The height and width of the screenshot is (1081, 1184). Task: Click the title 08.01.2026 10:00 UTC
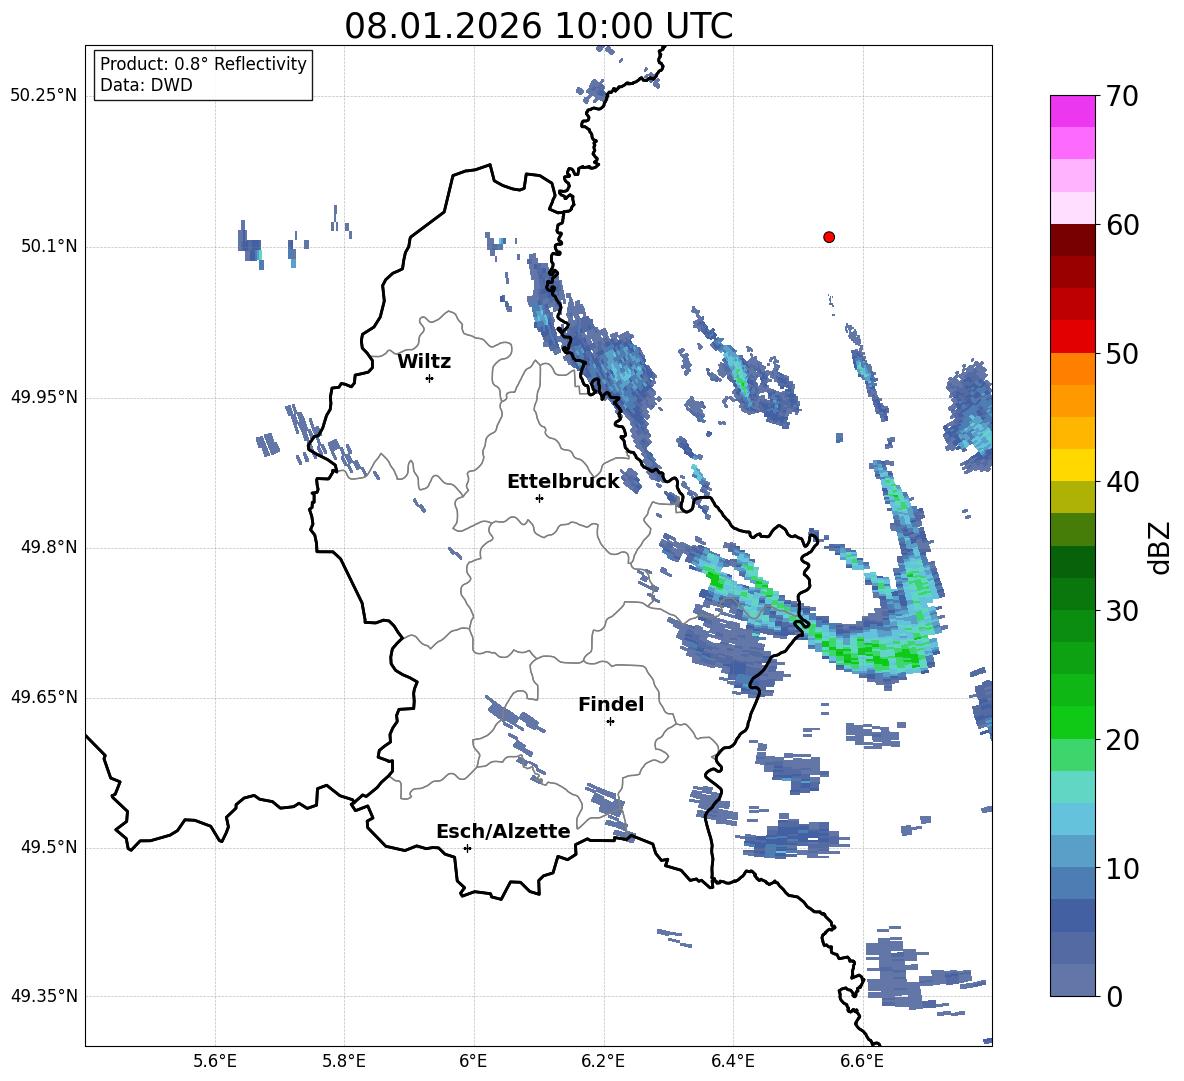click(538, 26)
